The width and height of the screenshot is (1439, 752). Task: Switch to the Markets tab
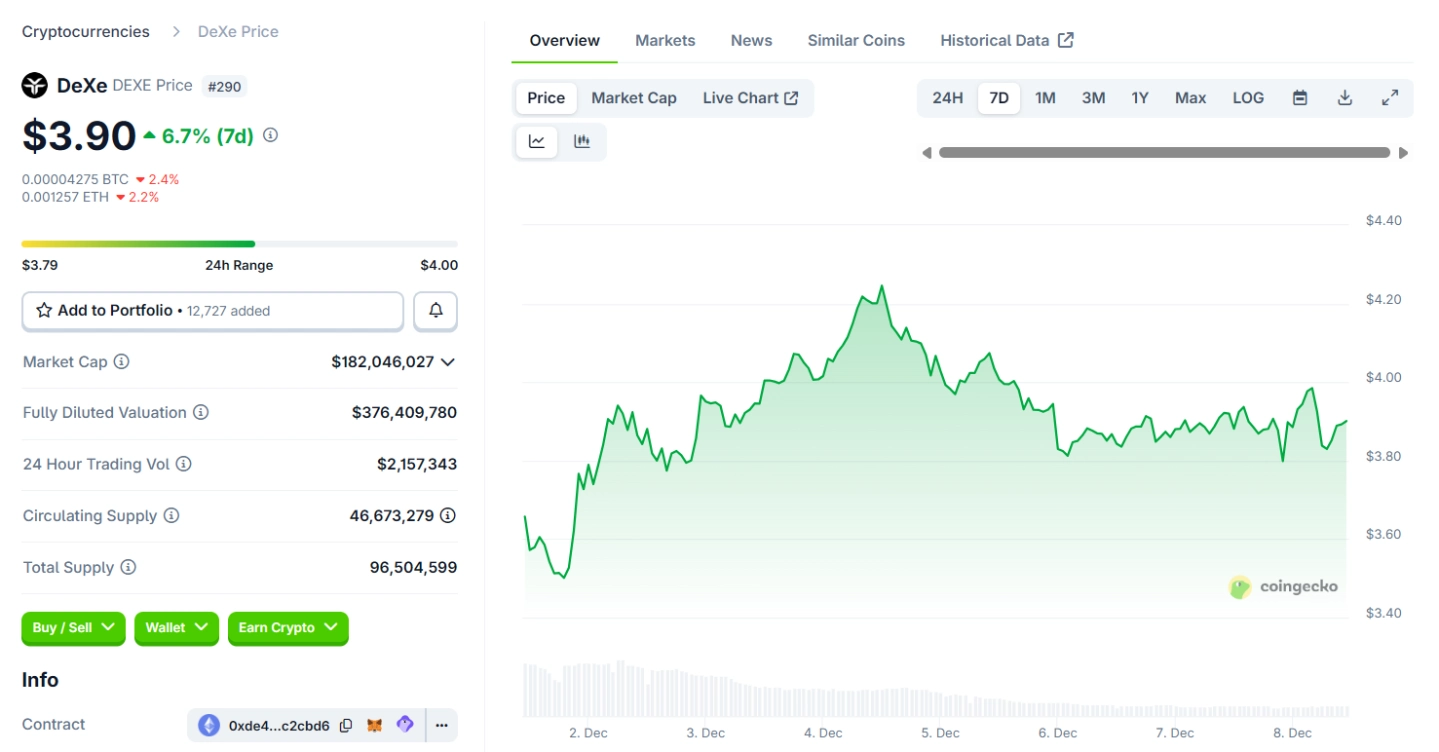[665, 41]
